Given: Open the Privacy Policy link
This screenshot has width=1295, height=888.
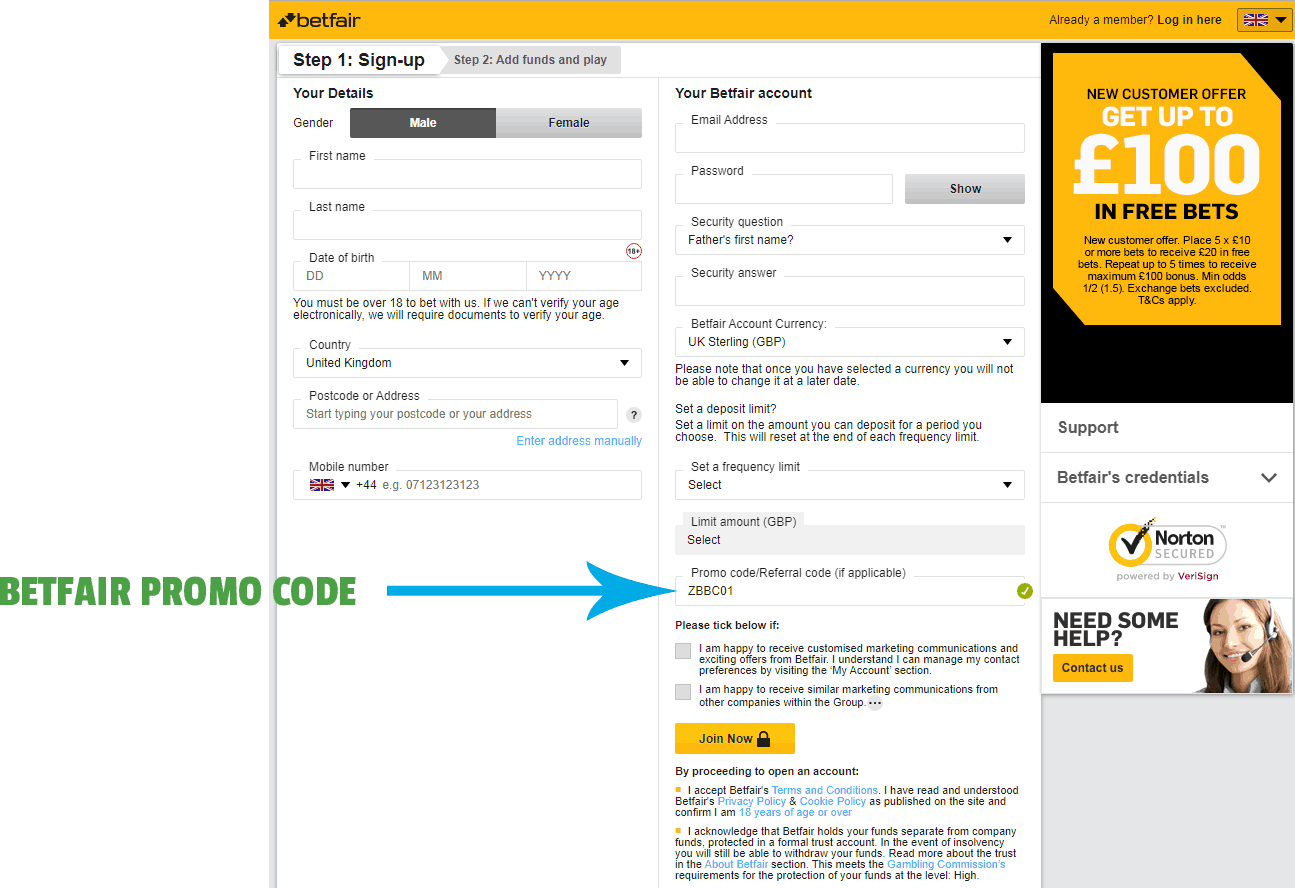Looking at the screenshot, I should coord(752,801).
